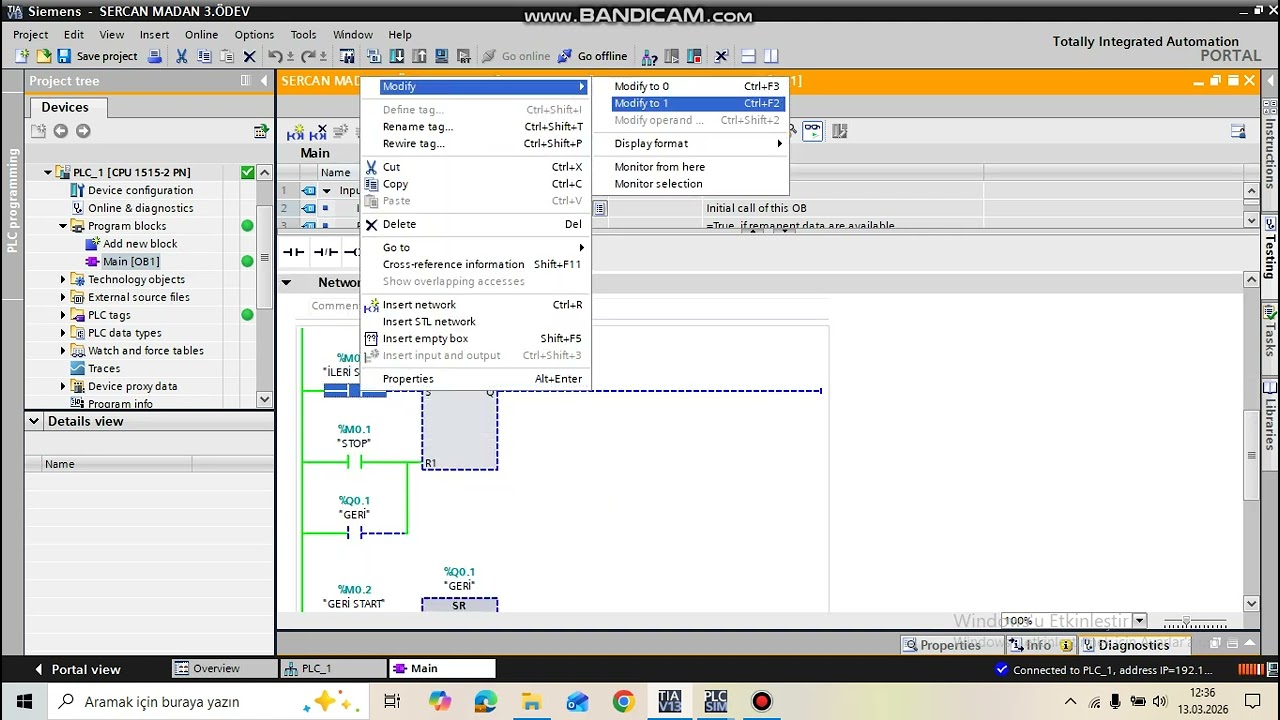Collapse the Network section arrow
Viewport: 1280px width, 720px height.
click(286, 283)
